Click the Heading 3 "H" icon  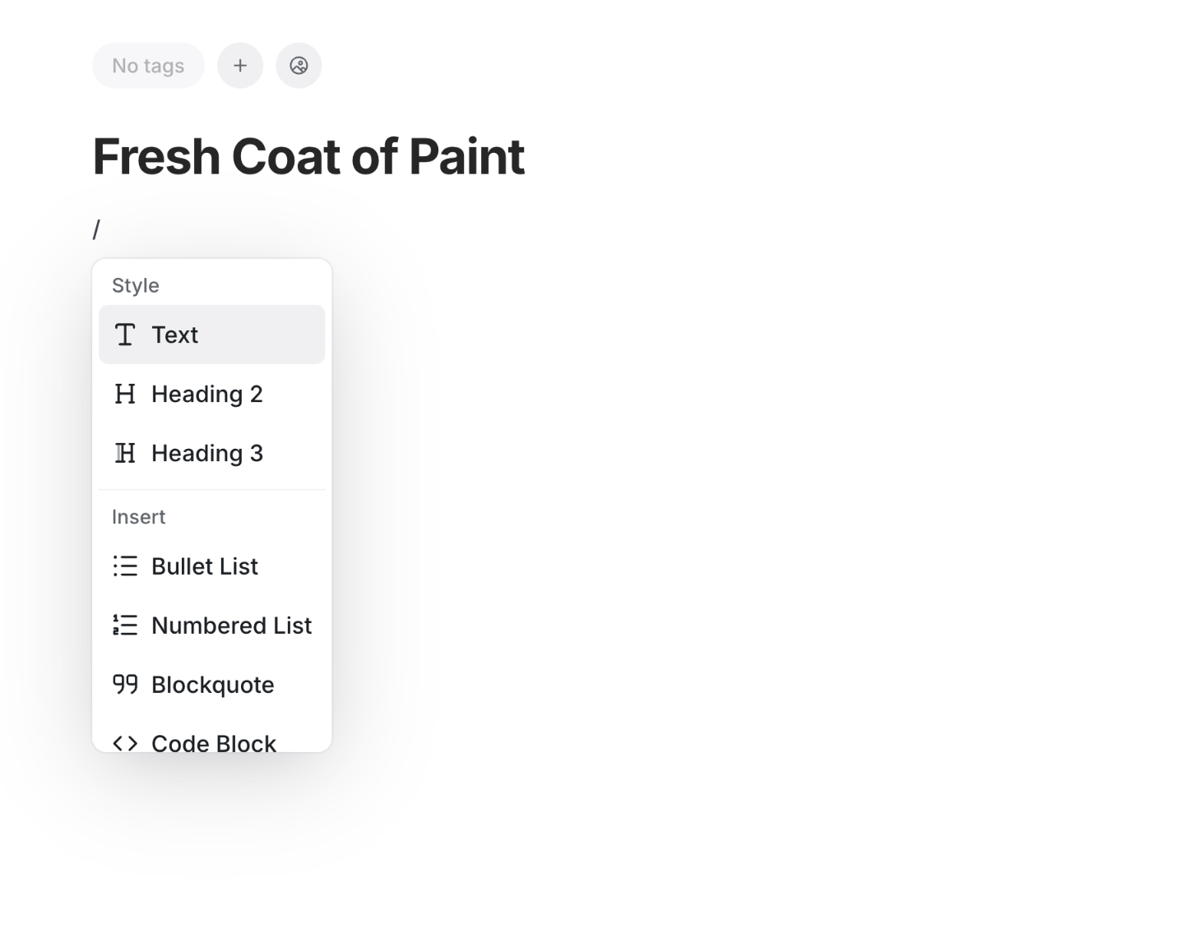(x=125, y=453)
